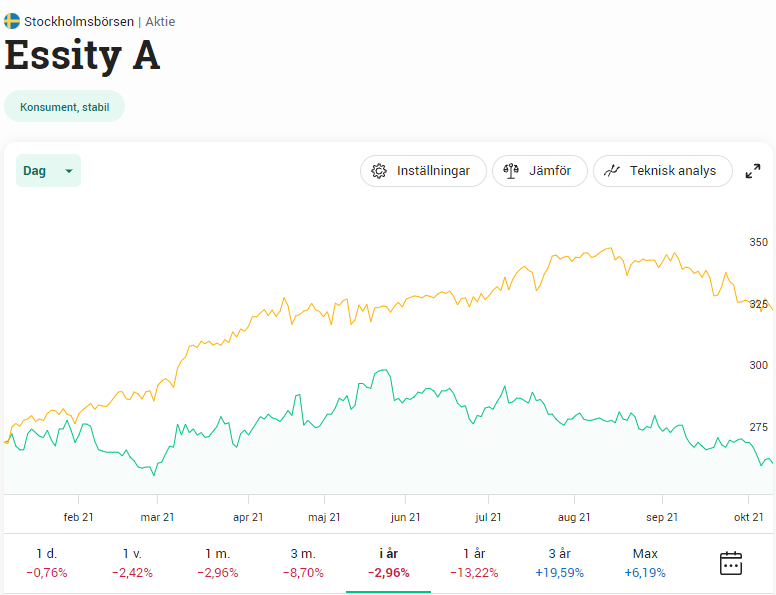Click the jul 21 axis label
776x595 pixels.
click(488, 517)
